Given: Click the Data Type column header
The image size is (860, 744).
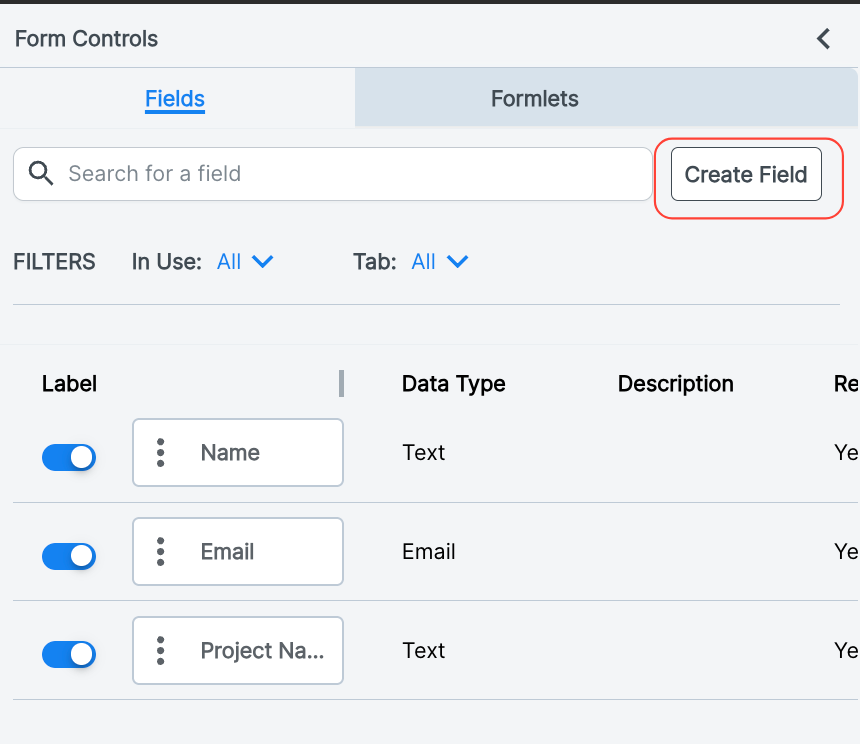Looking at the screenshot, I should click(454, 384).
